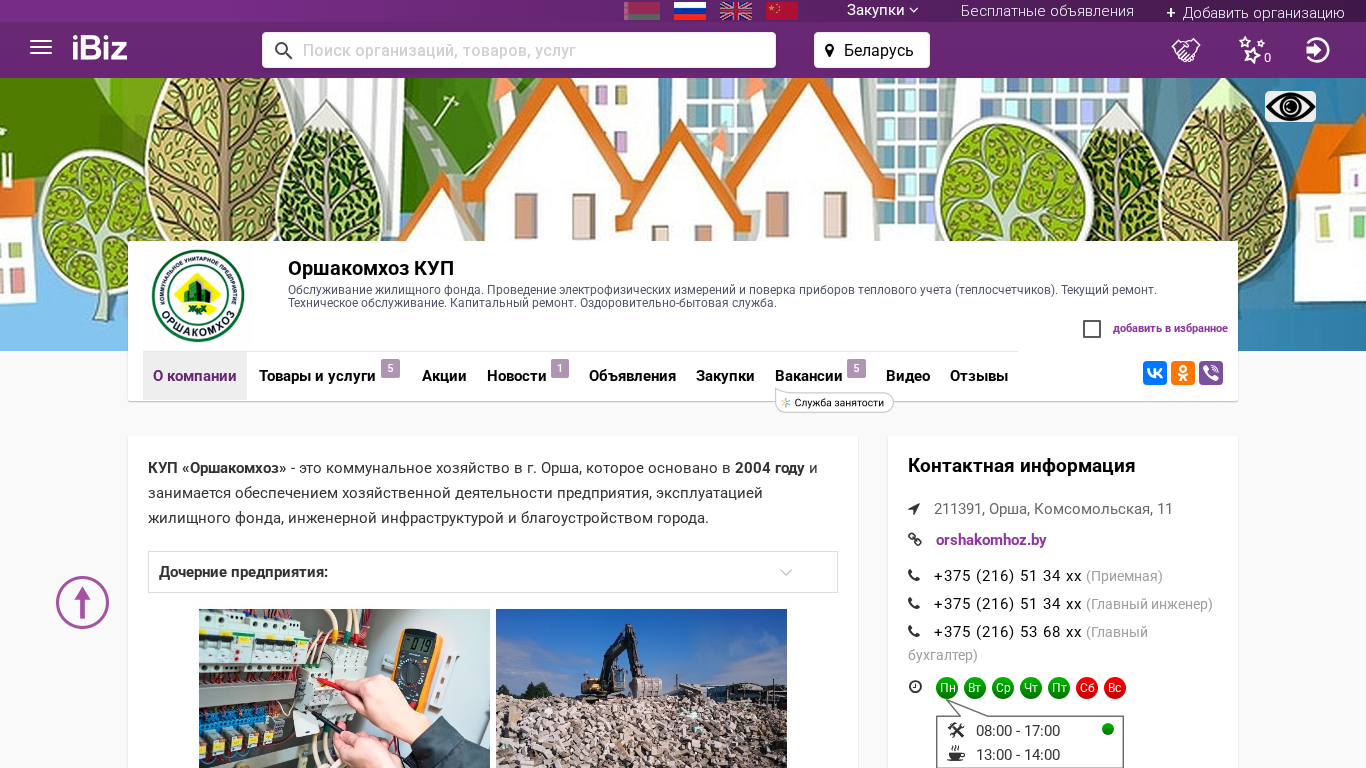Switch to the Видео tab
The width and height of the screenshot is (1366, 768).
click(908, 376)
